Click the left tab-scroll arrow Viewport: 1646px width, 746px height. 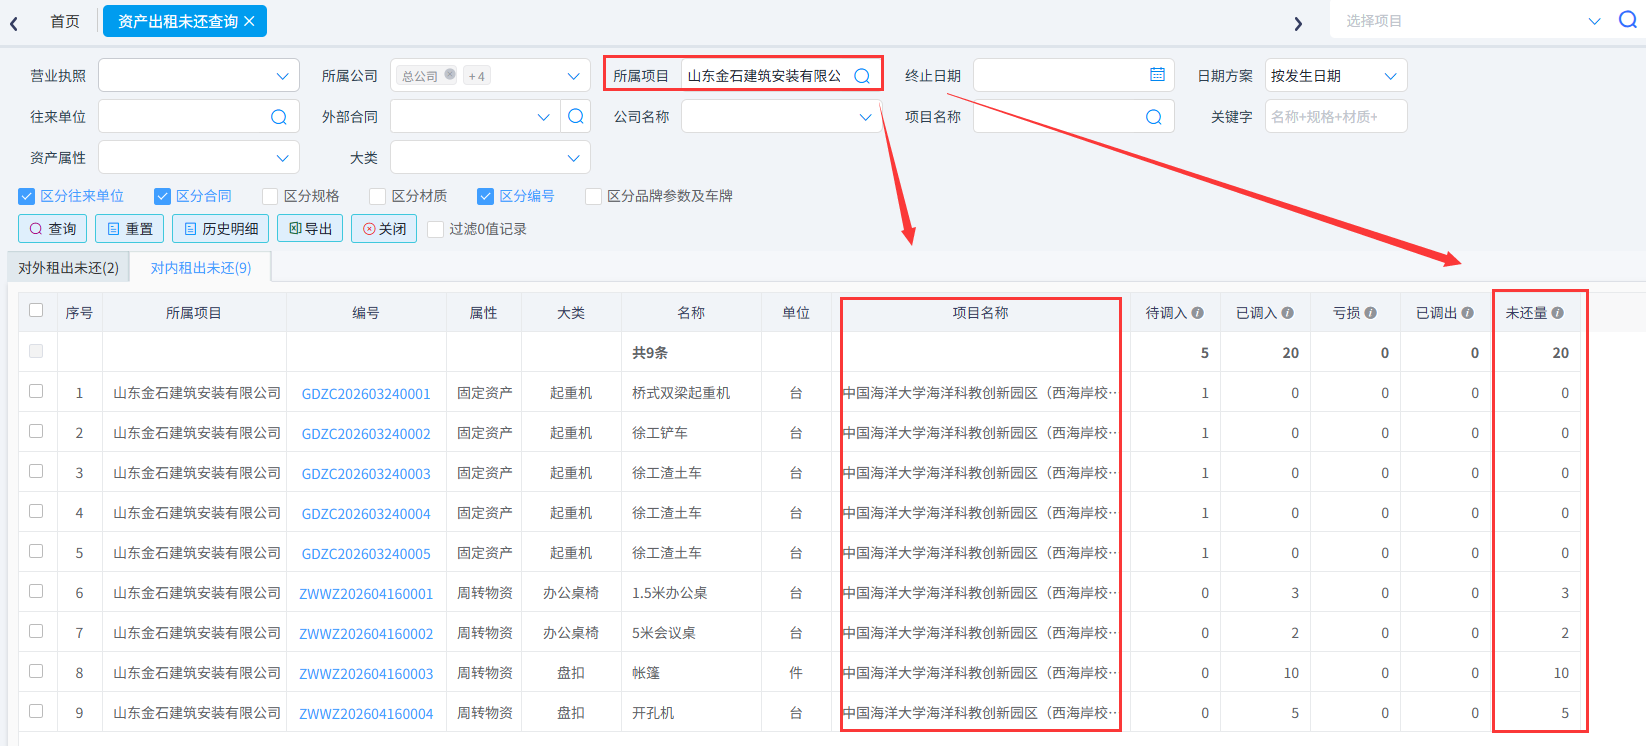click(x=14, y=23)
